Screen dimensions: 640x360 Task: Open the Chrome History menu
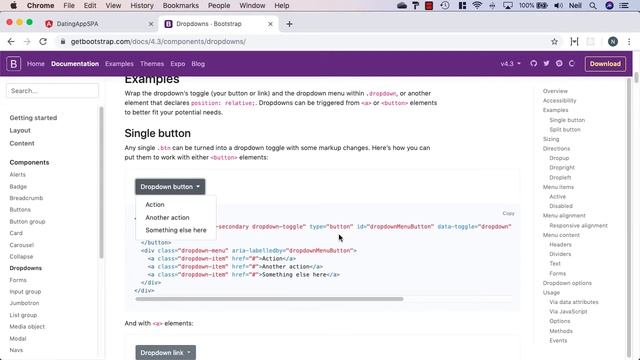click(x=142, y=5)
